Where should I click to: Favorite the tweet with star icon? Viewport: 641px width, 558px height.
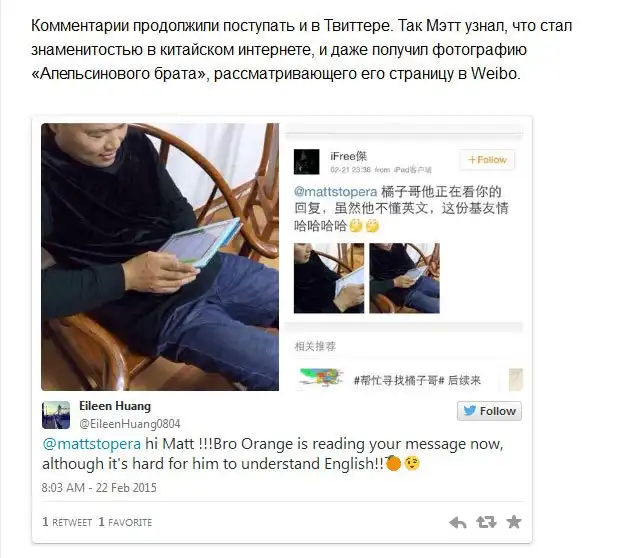pyautogui.click(x=514, y=522)
